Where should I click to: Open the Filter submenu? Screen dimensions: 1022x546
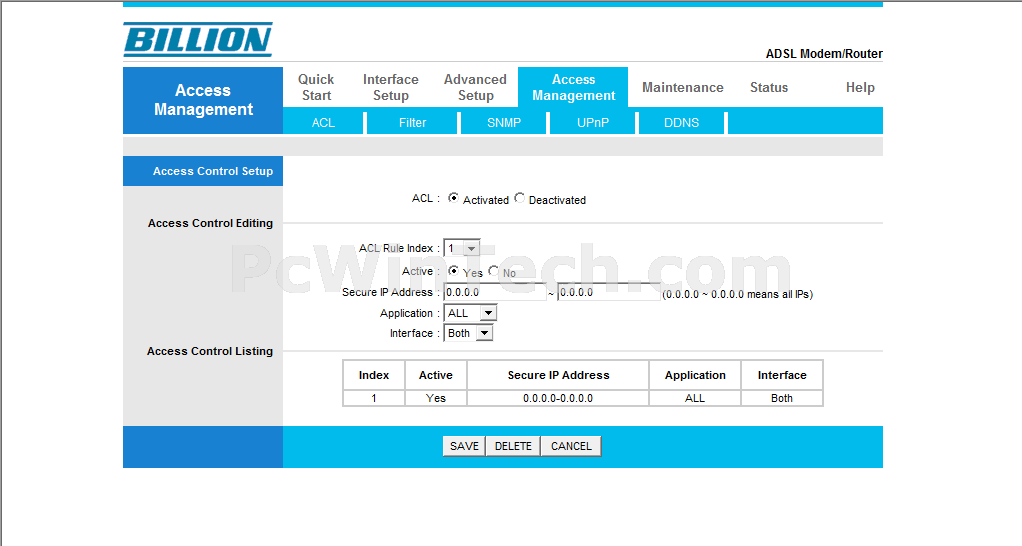(412, 122)
